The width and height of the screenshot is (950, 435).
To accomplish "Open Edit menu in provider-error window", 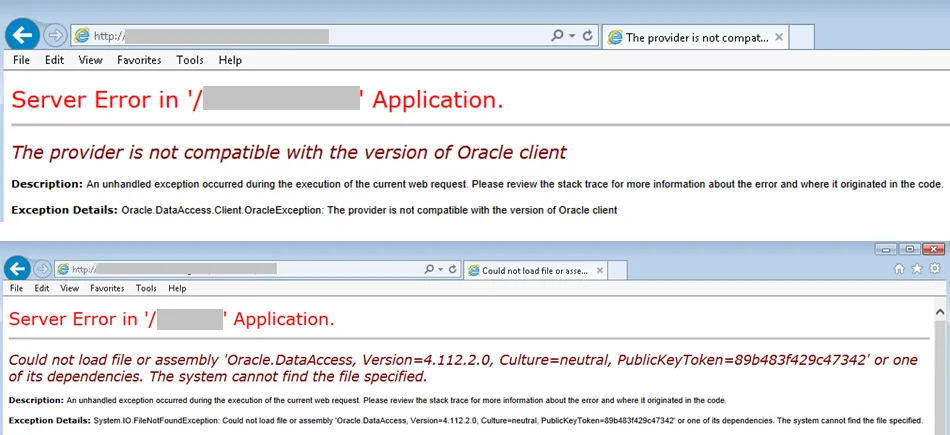I will [x=54, y=60].
